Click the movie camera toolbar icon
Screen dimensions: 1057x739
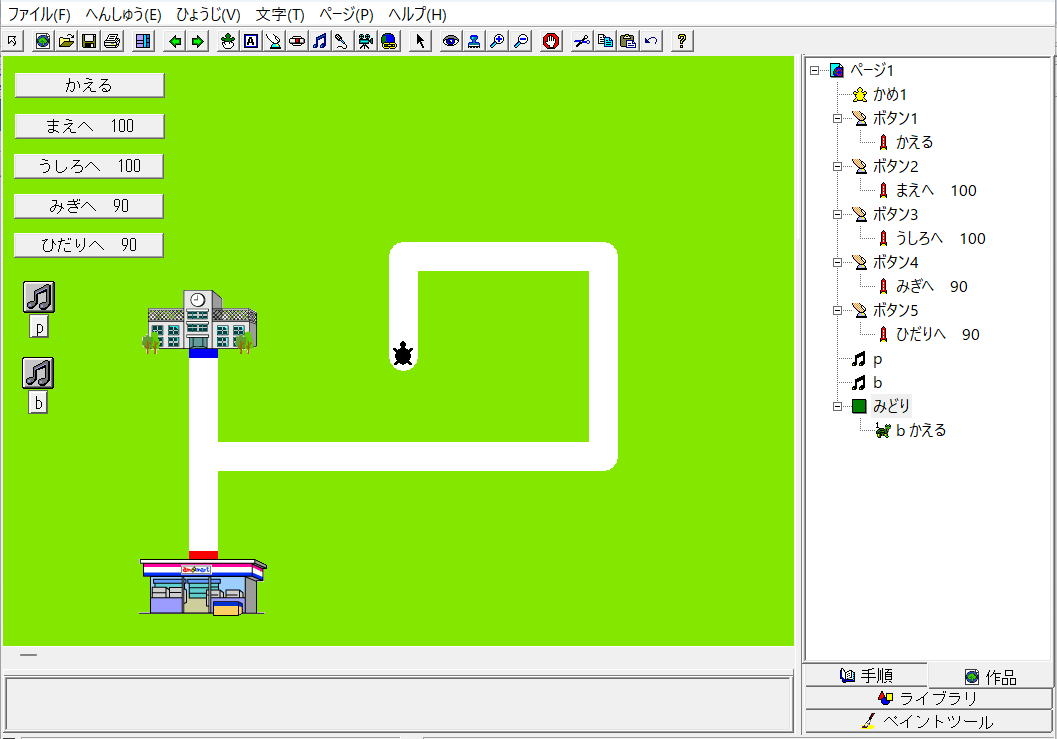click(365, 41)
